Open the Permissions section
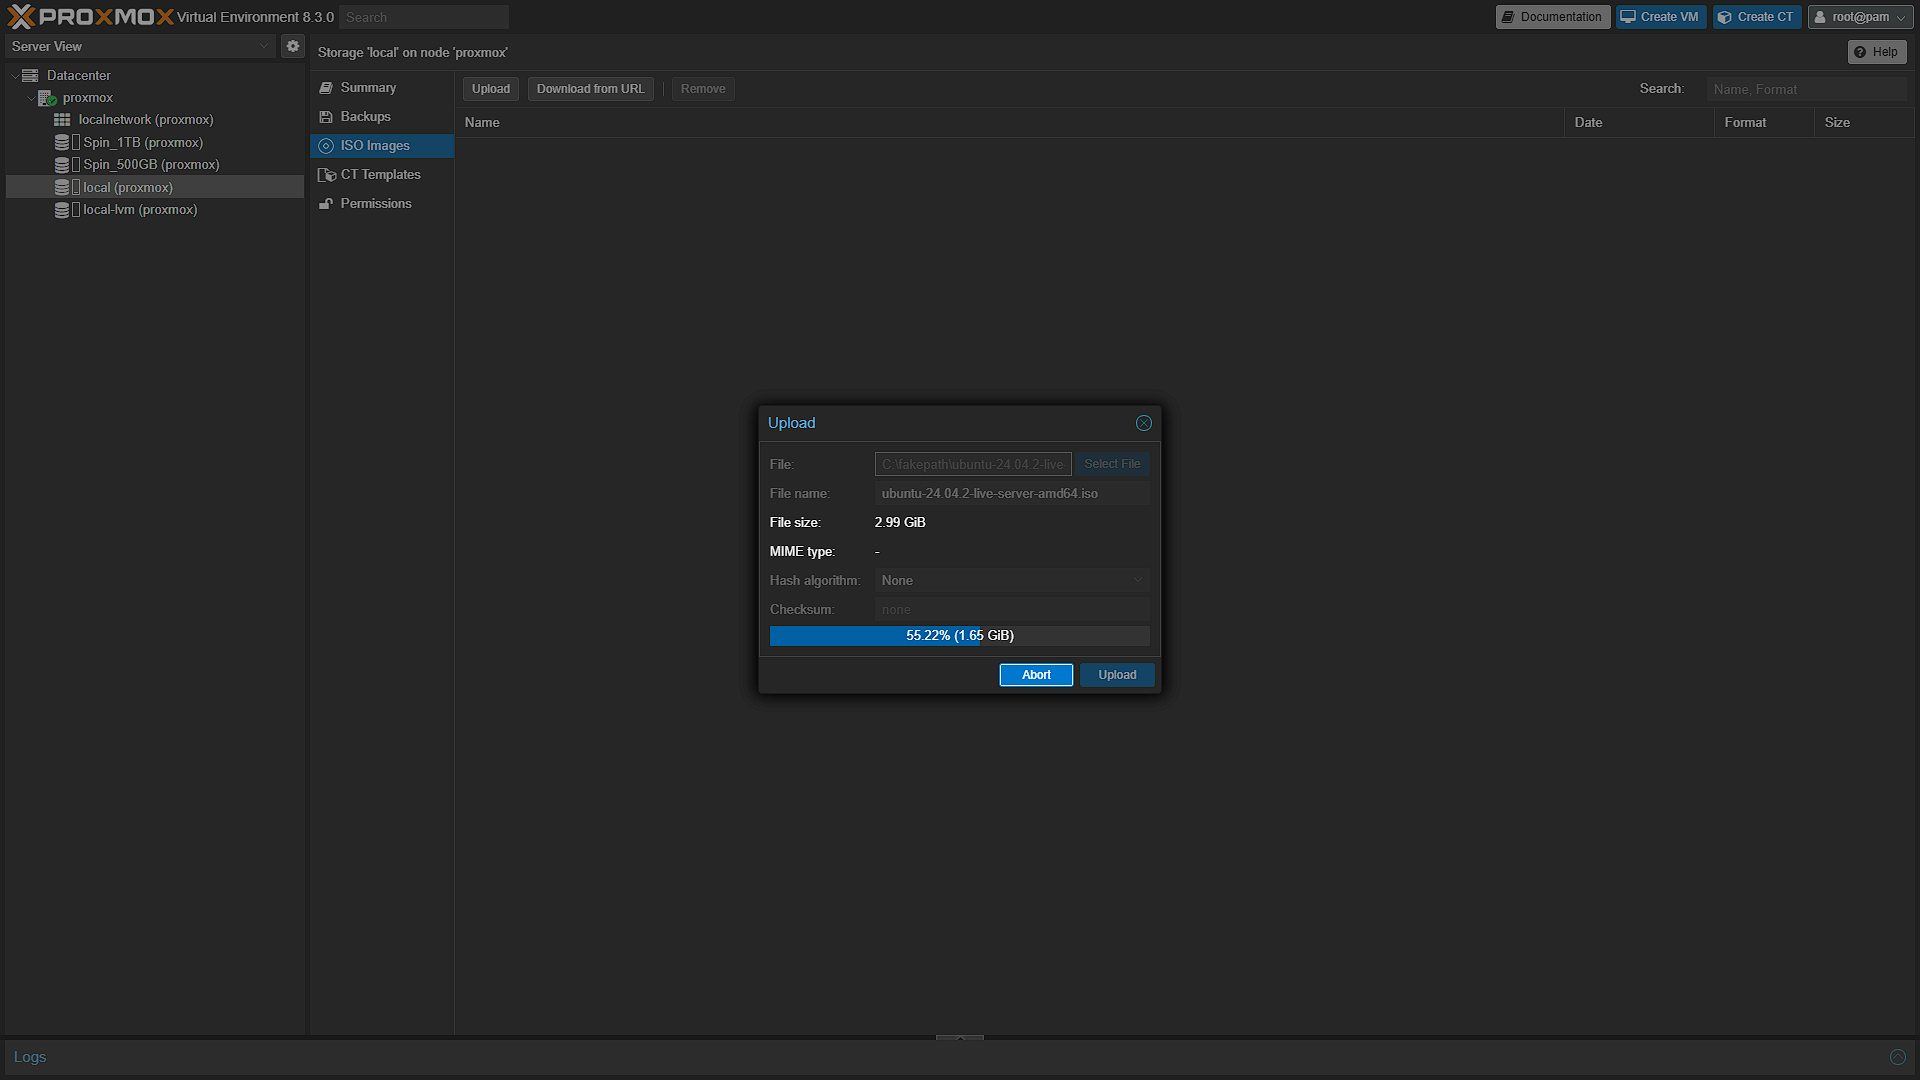Screen dimensions: 1920x1080 [x=382, y=204]
